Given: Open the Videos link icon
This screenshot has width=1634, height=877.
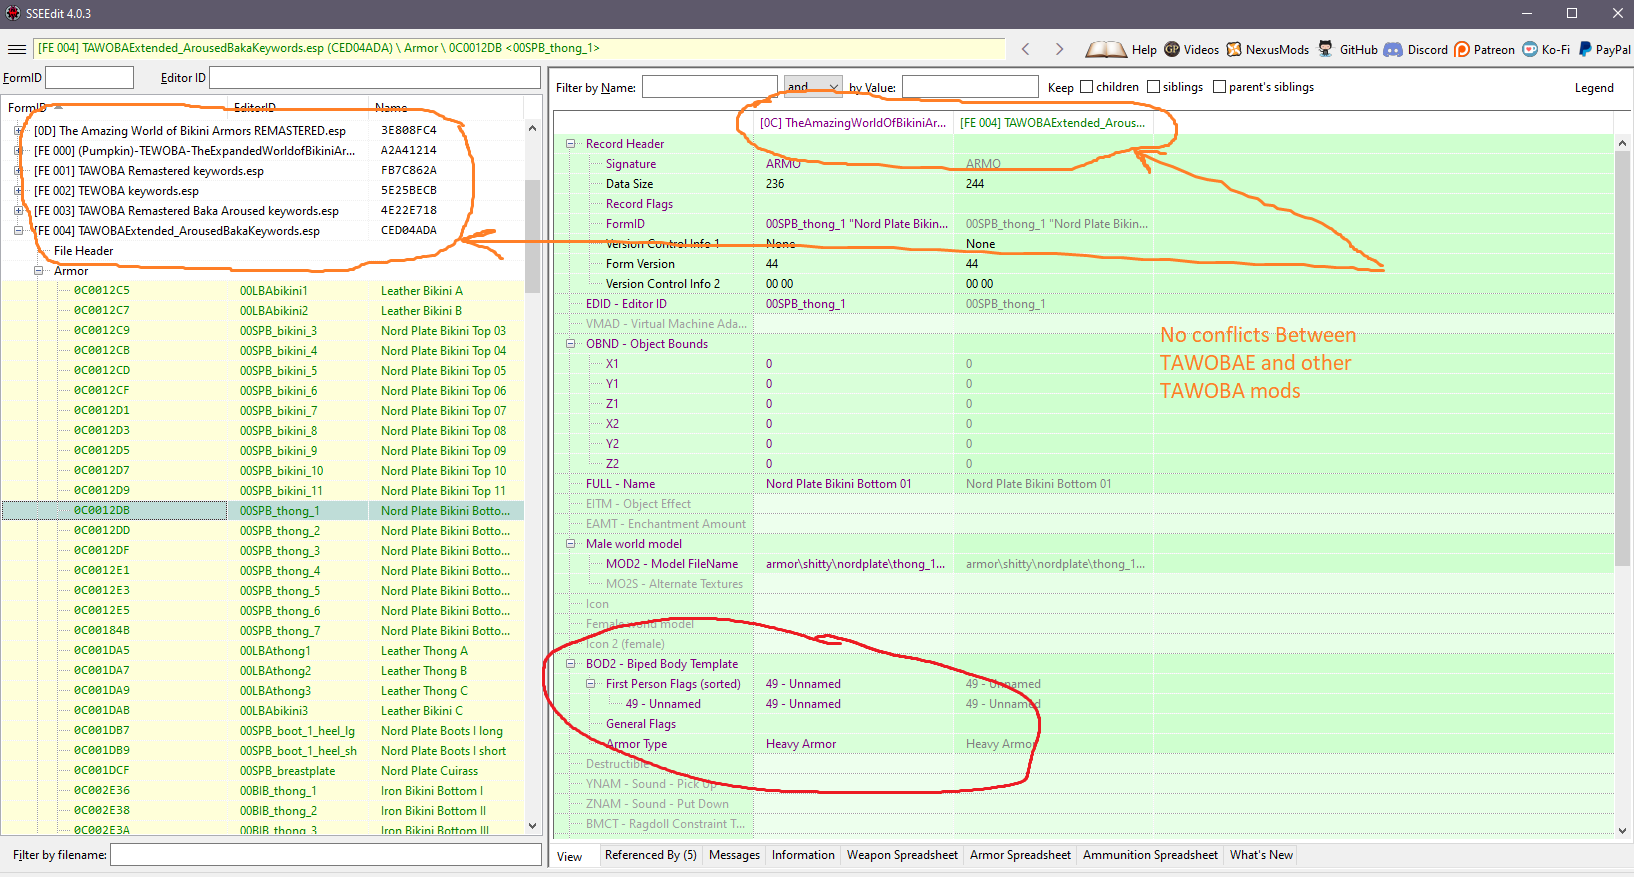Looking at the screenshot, I should 1172,49.
